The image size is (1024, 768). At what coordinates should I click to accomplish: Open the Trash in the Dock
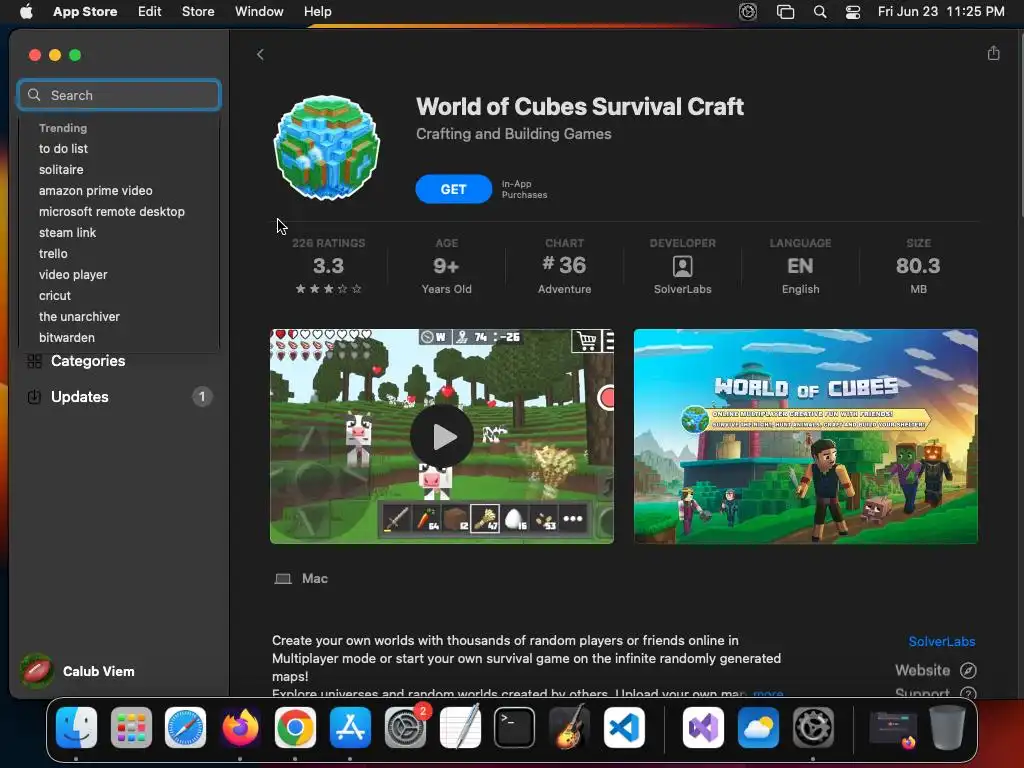[947, 727]
